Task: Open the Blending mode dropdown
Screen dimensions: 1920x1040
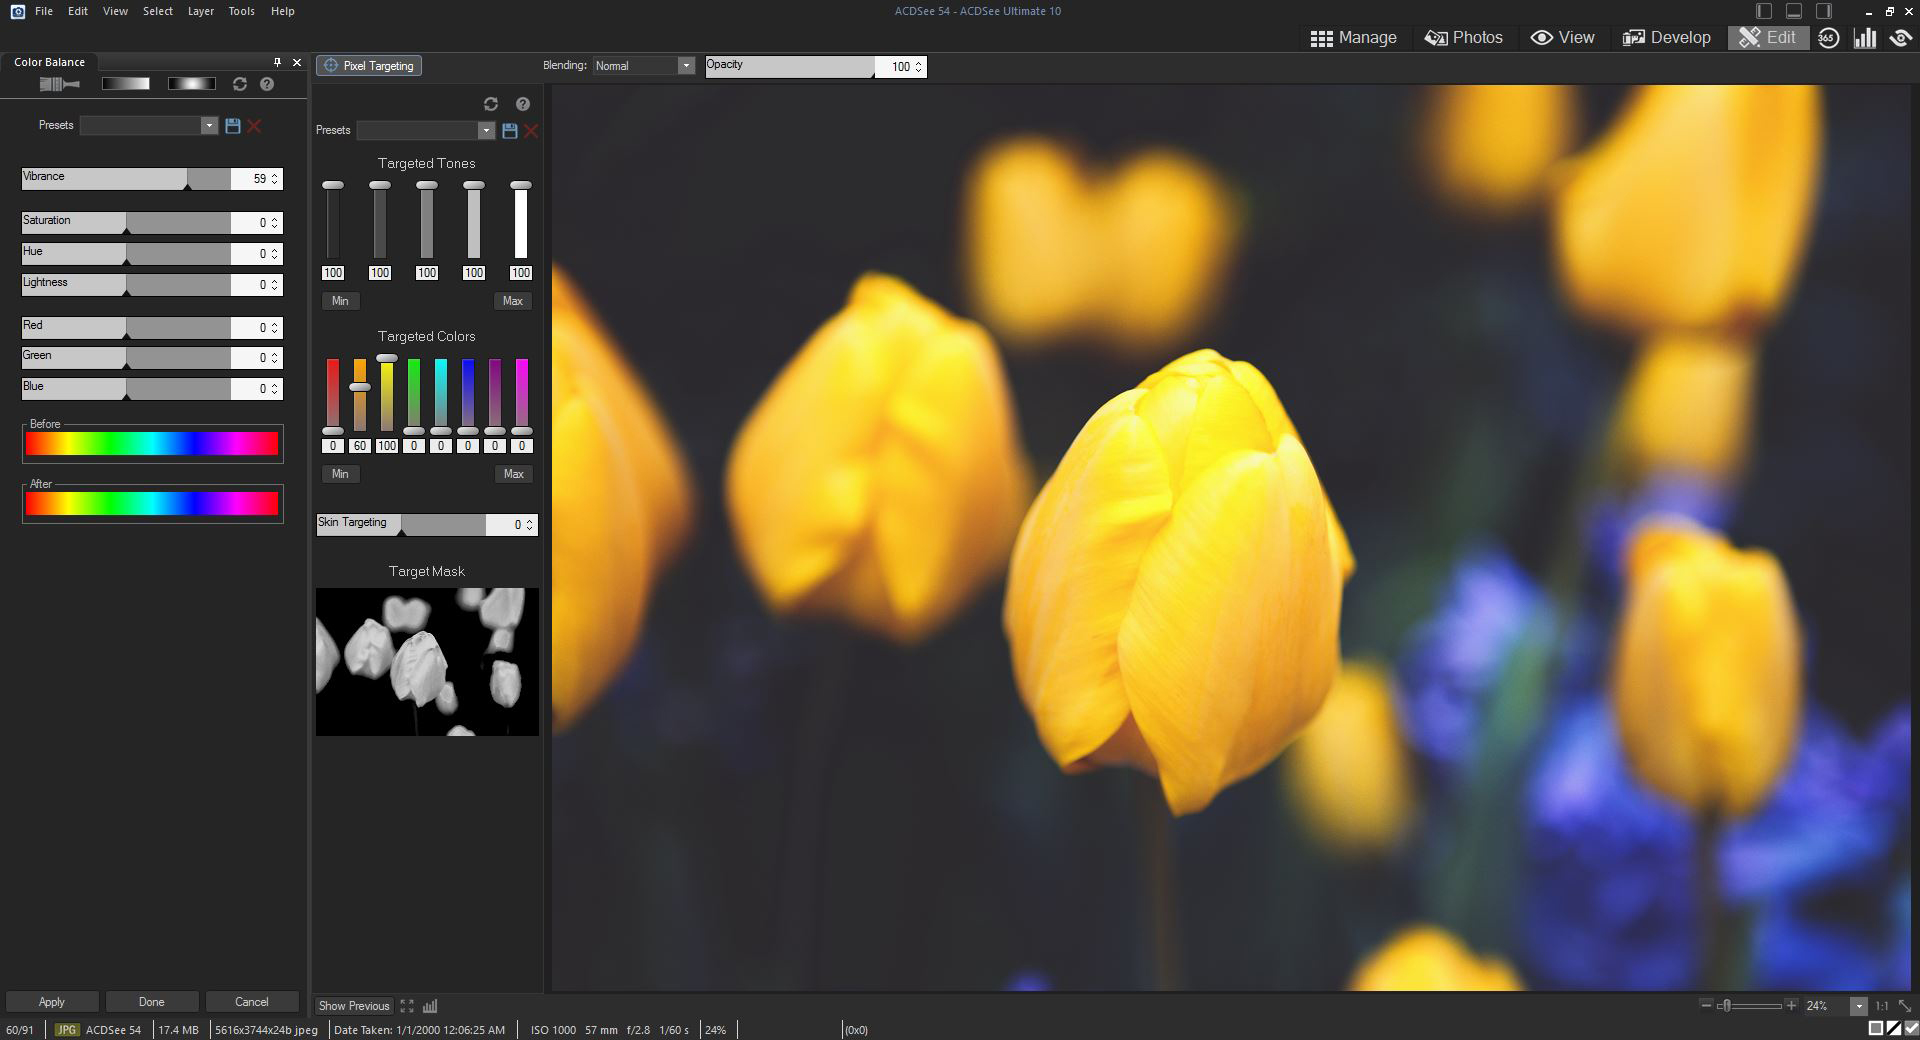Action: [x=686, y=66]
